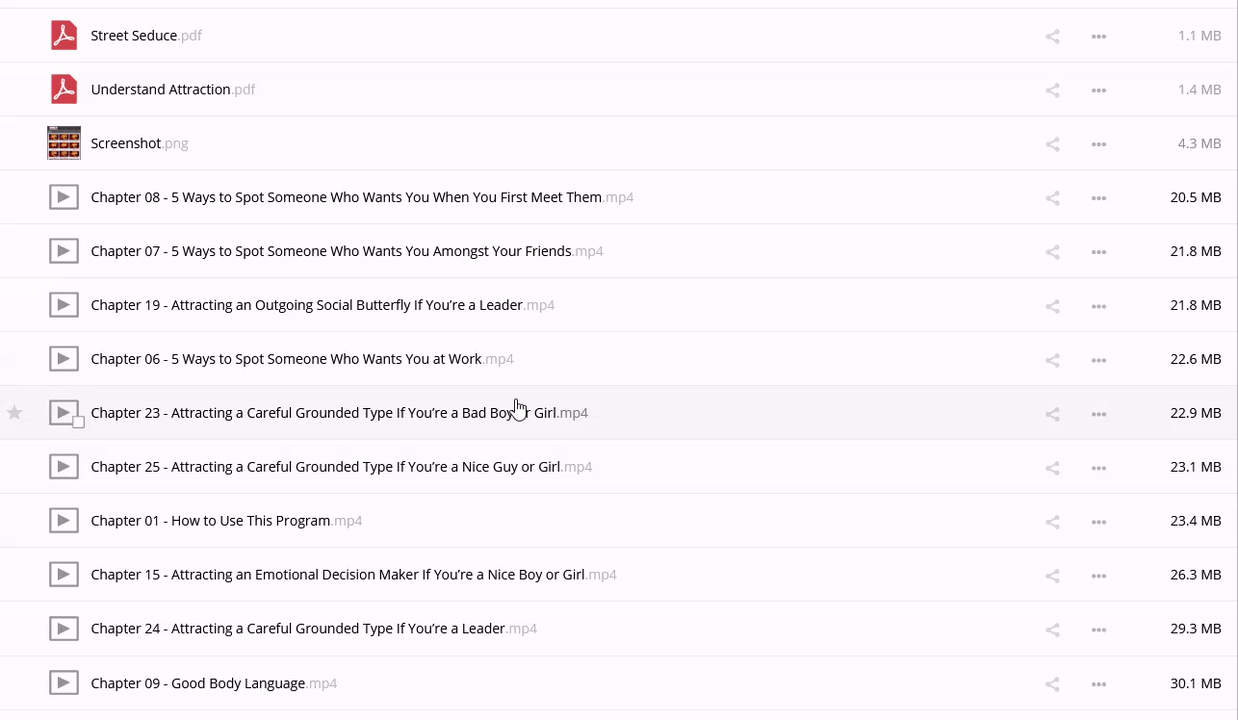Click video icon for Chapter 08 file

(x=64, y=197)
